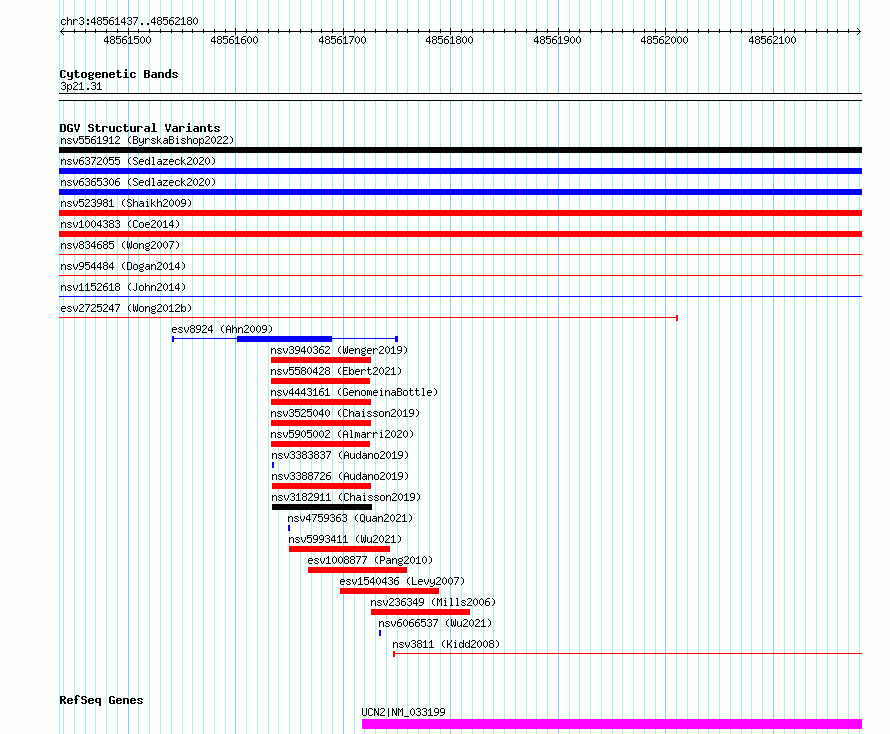This screenshot has width=890, height=734.
Task: Click nsv4443161 (GenomeinaBottle) label
Action: (354, 392)
